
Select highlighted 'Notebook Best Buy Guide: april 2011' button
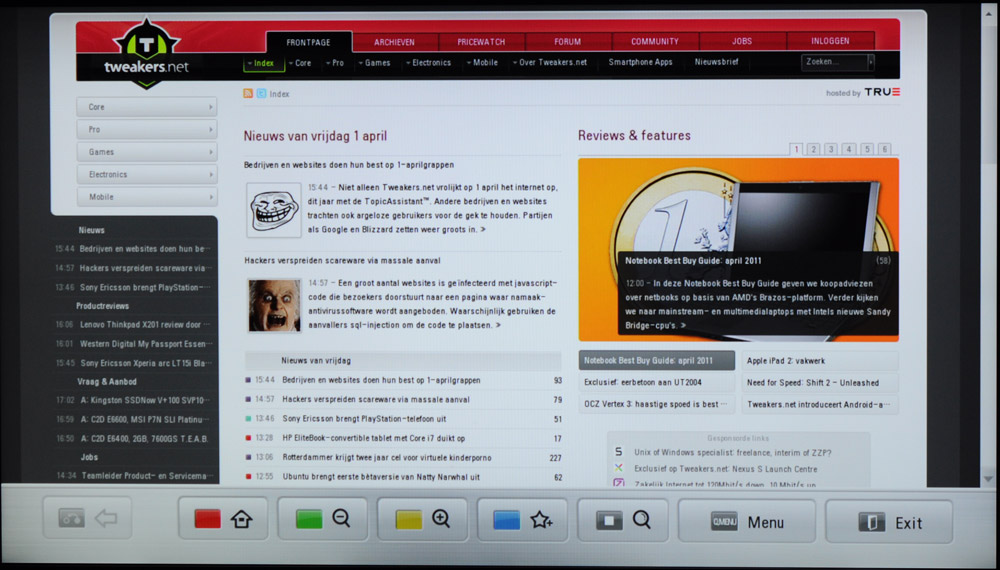657,361
